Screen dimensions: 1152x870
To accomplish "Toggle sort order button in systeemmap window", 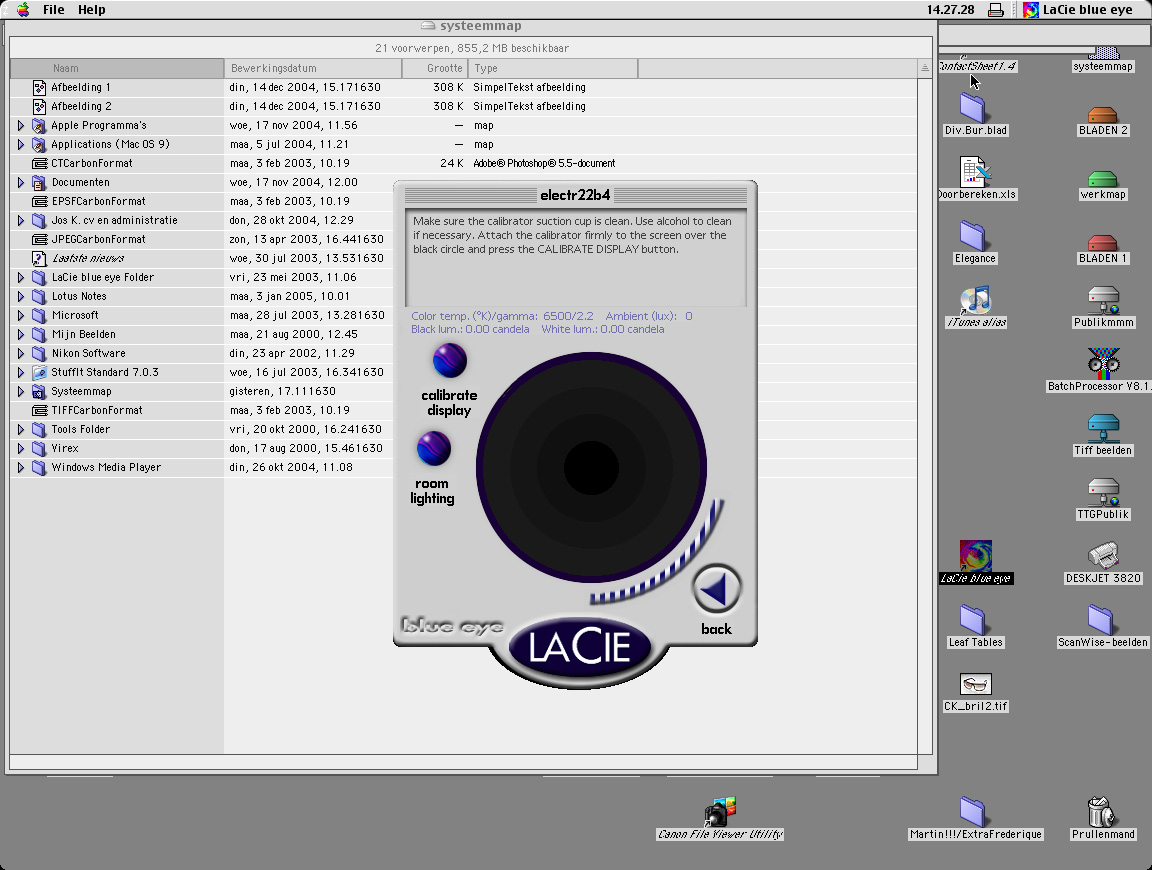I will coord(924,68).
